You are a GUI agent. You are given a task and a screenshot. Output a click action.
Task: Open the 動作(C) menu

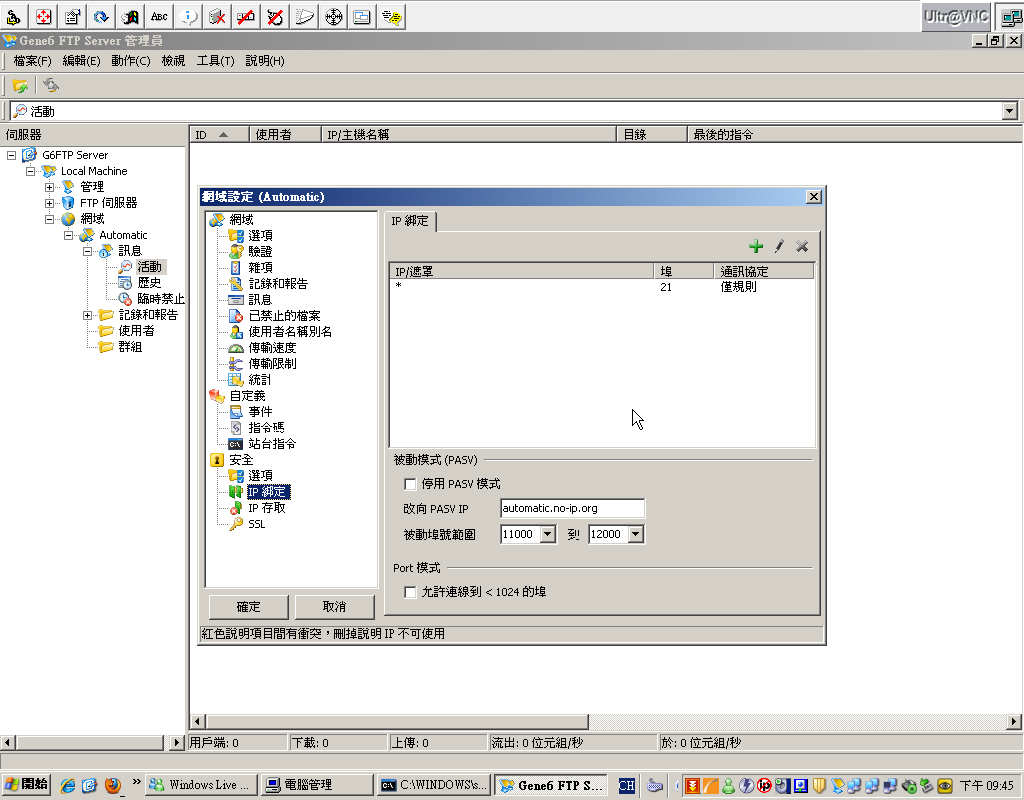[x=131, y=61]
